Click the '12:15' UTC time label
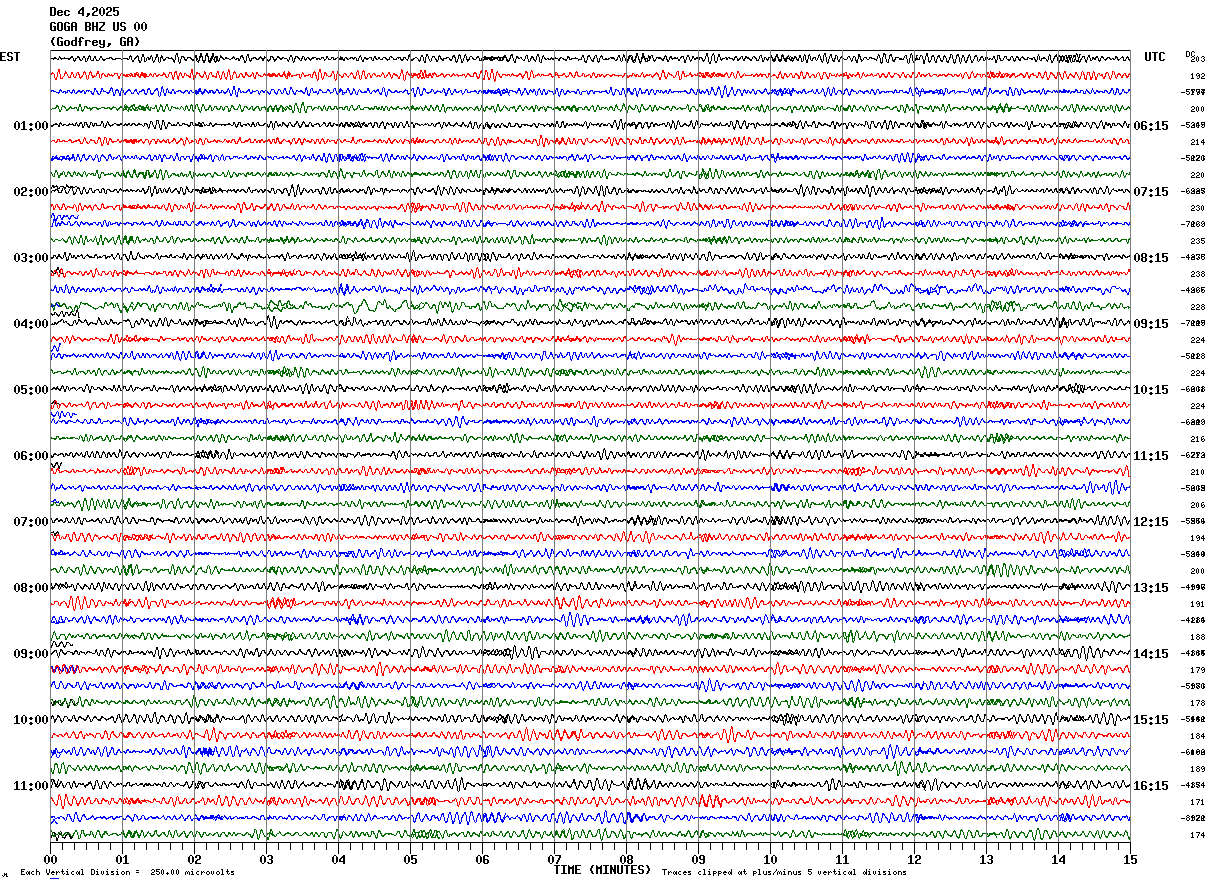This screenshot has width=1210, height=886. click(1151, 522)
